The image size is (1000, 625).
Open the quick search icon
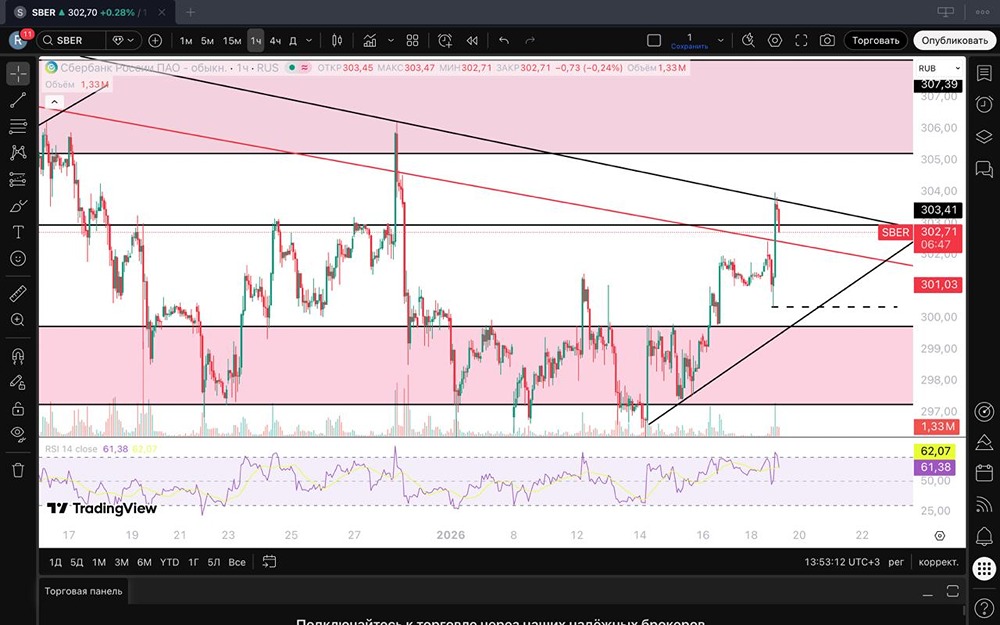coord(748,40)
